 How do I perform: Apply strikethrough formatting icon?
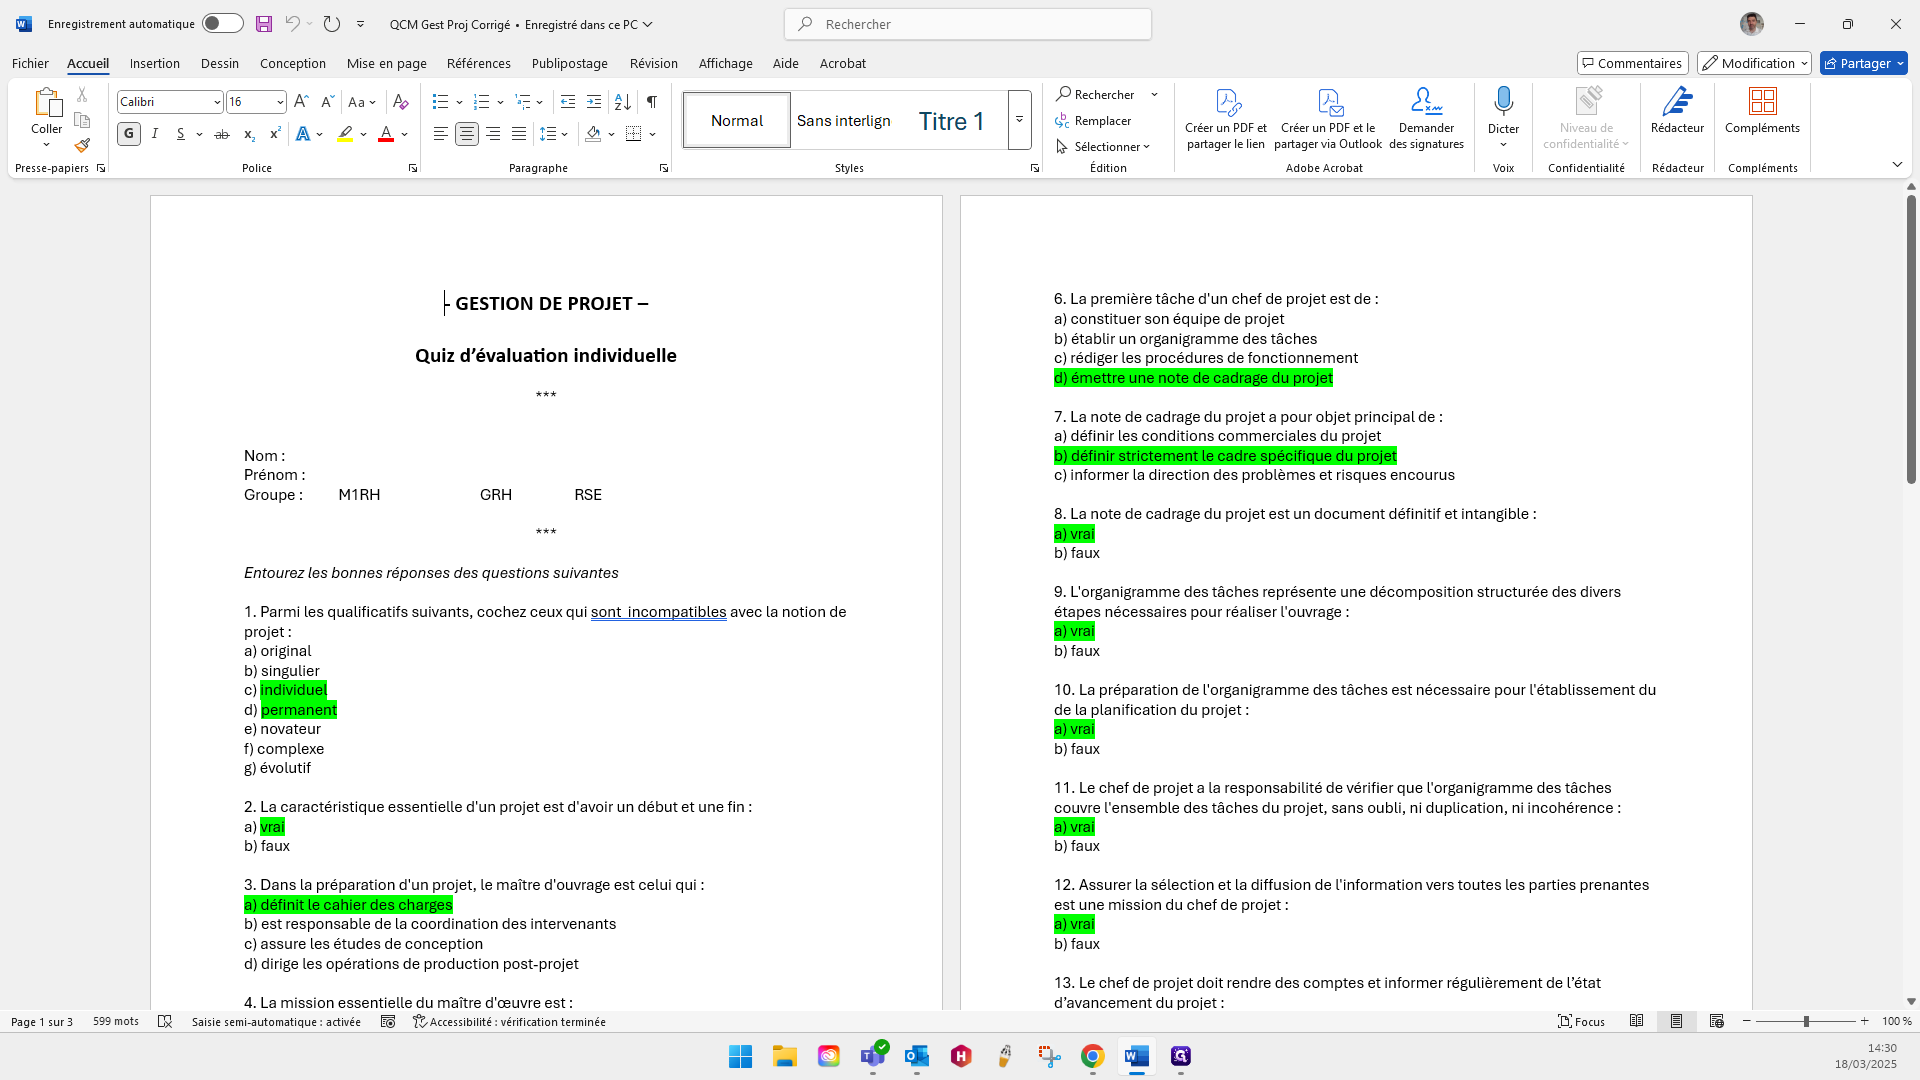222,134
